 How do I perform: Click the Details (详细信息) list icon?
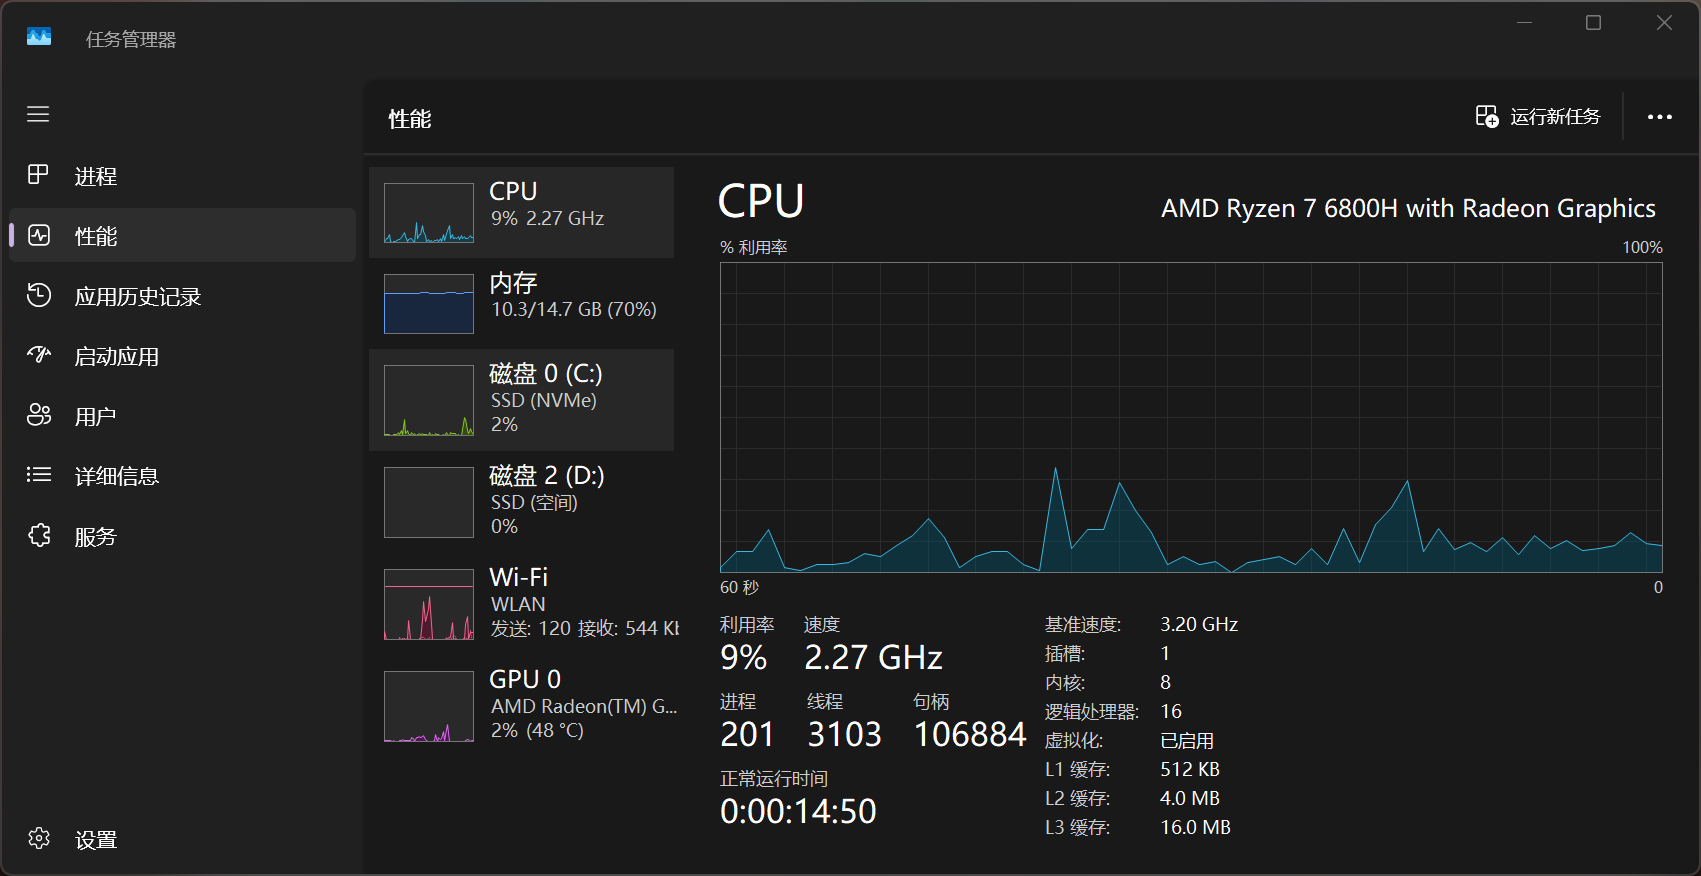coord(39,475)
